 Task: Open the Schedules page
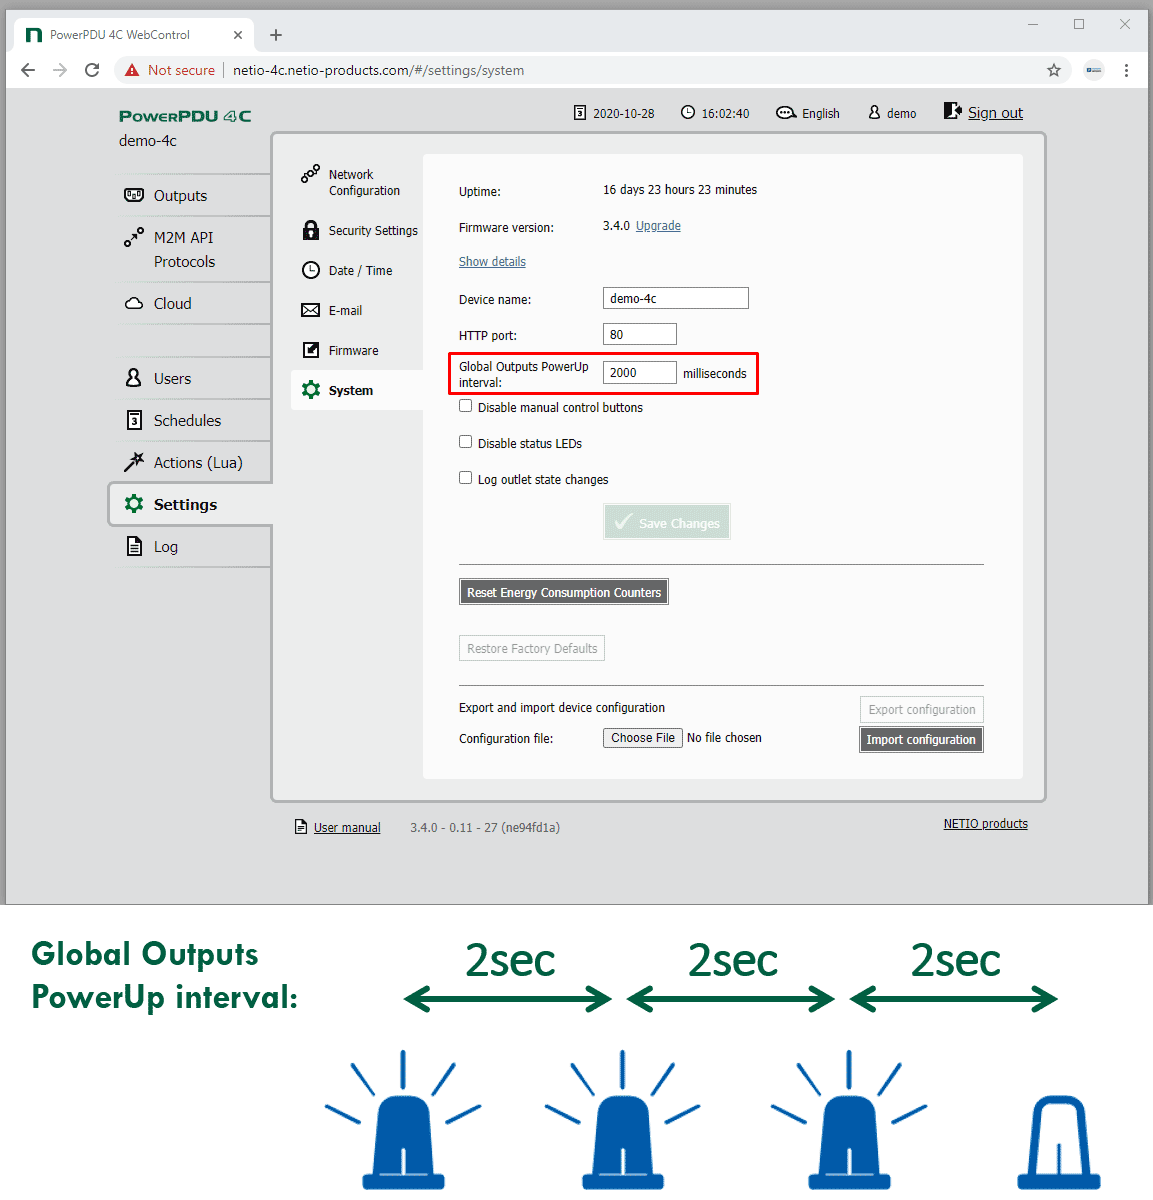pos(187,421)
